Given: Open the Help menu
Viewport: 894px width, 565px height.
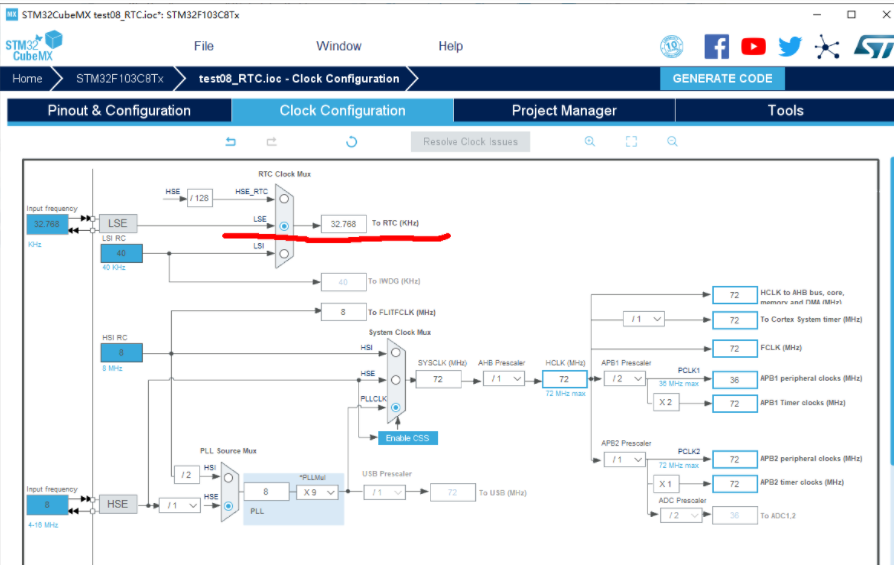Looking at the screenshot, I should click(x=450, y=46).
